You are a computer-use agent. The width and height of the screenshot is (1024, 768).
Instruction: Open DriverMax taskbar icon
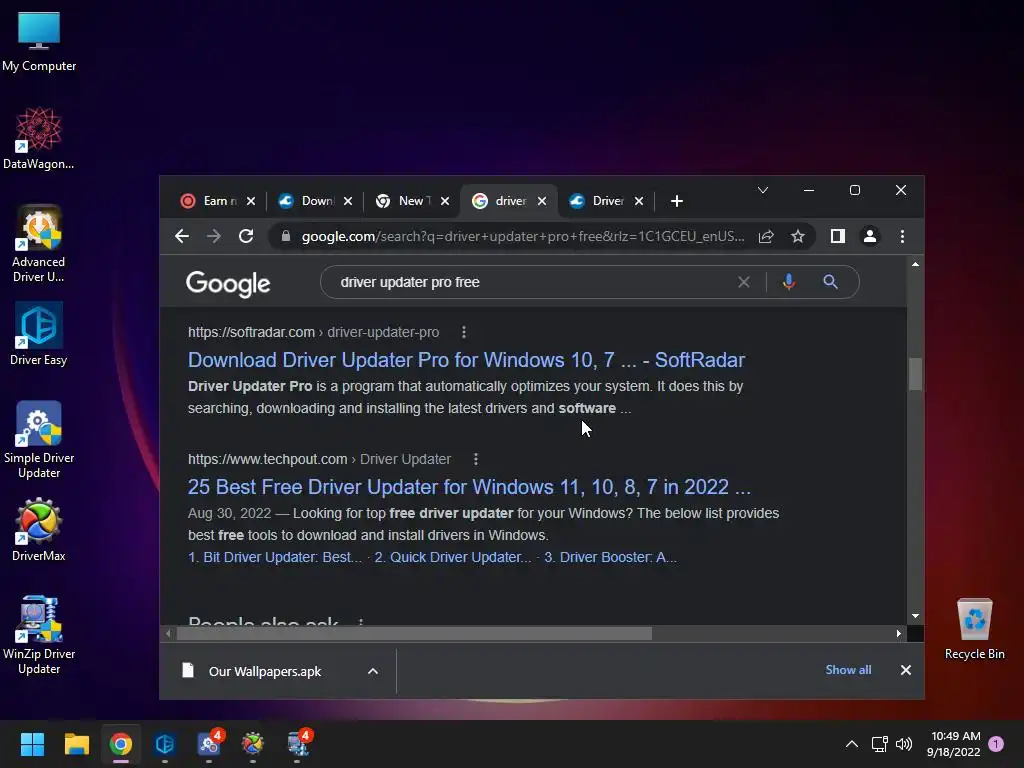click(253, 744)
